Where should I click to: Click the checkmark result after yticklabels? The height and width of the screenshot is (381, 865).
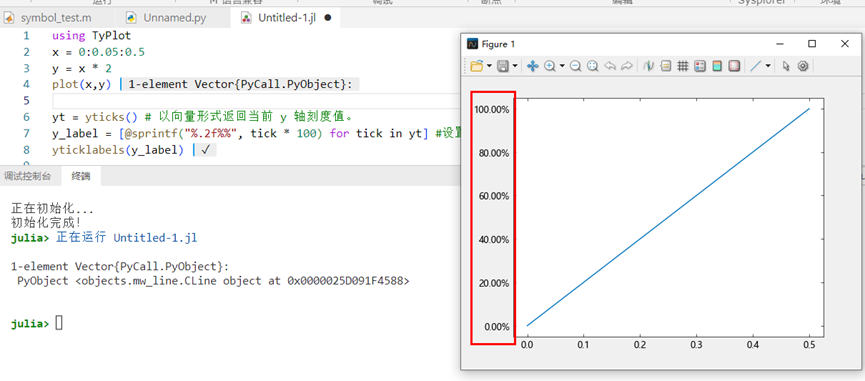[x=206, y=150]
